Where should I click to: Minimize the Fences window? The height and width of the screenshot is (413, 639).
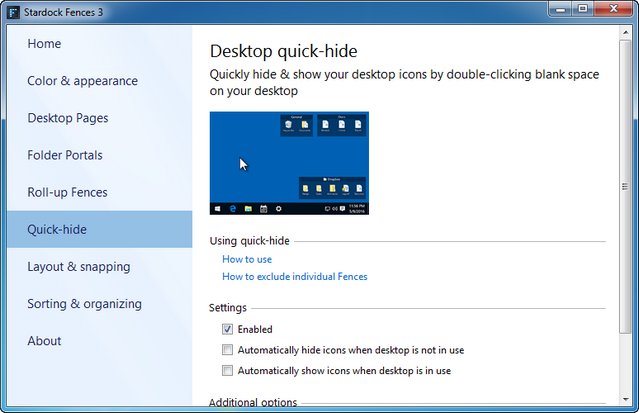pyautogui.click(x=554, y=11)
